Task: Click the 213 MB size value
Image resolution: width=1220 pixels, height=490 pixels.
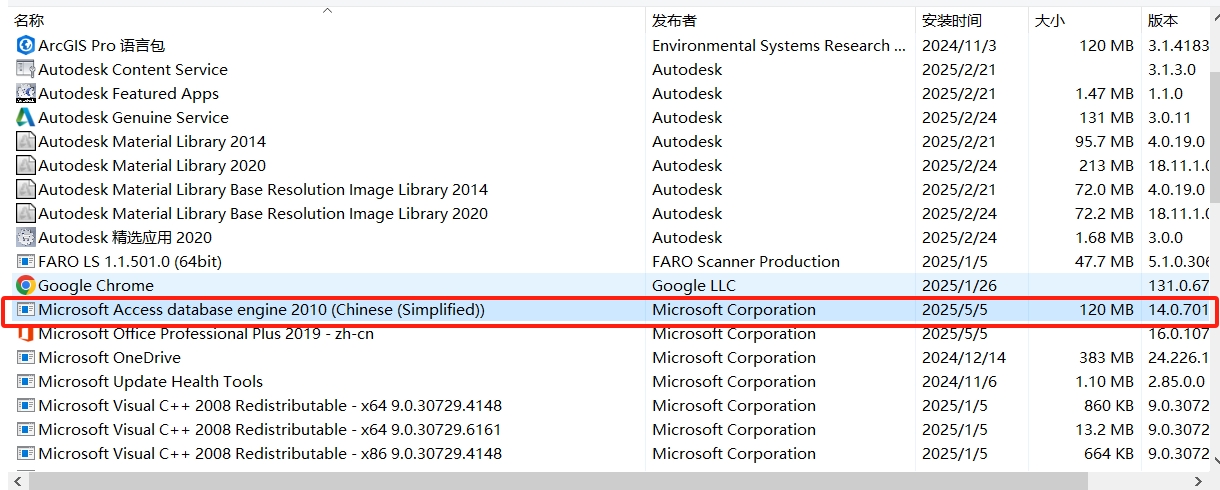Action: (1106, 165)
